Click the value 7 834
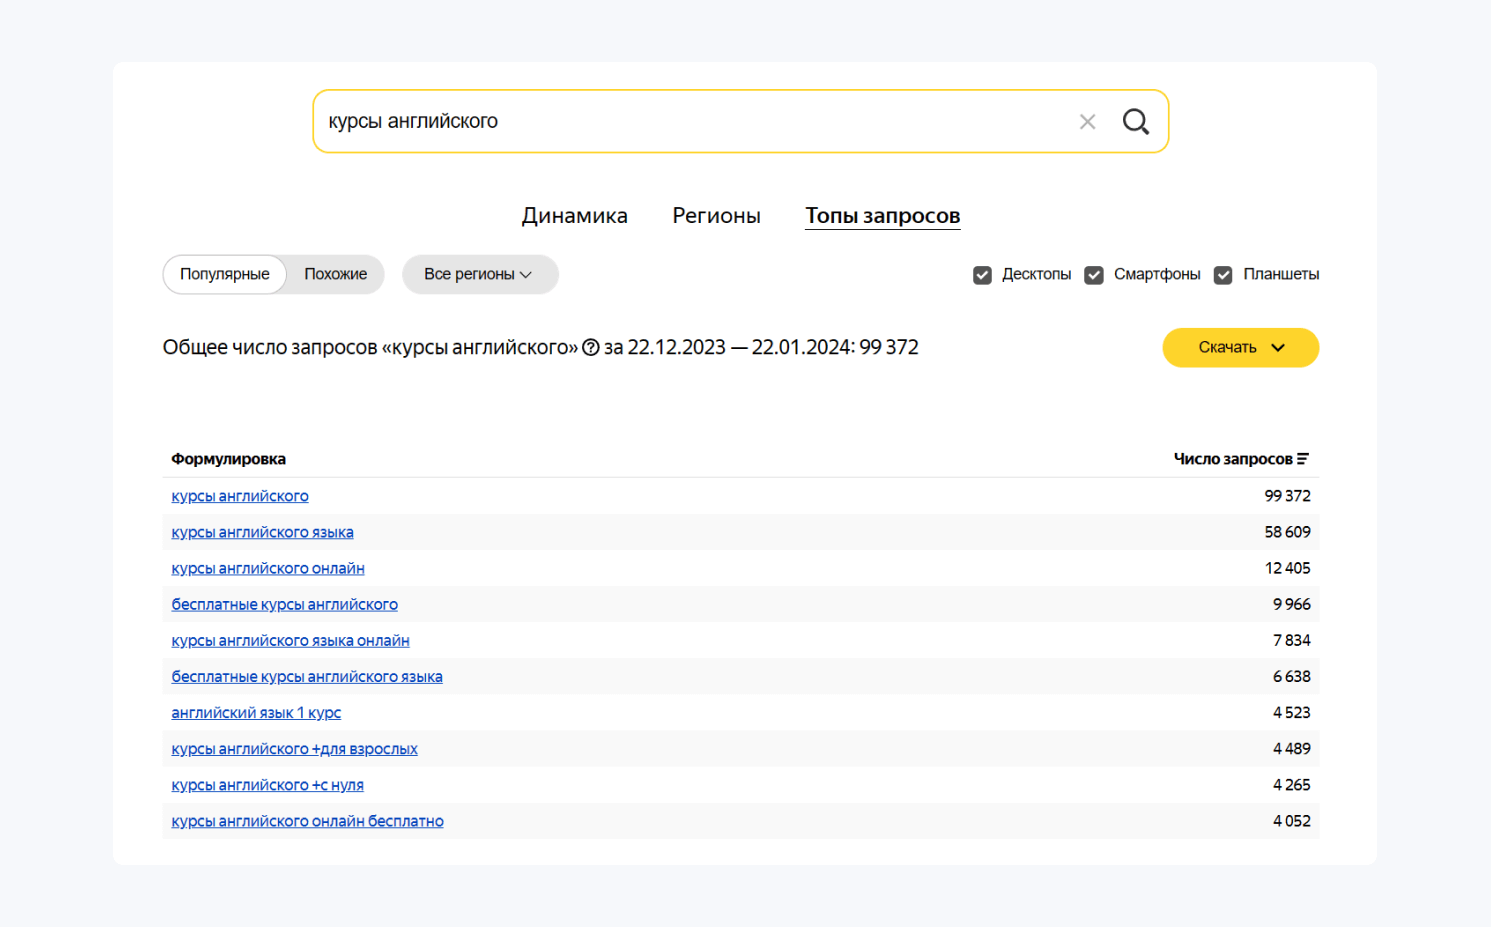1491x927 pixels. pyautogui.click(x=1291, y=640)
